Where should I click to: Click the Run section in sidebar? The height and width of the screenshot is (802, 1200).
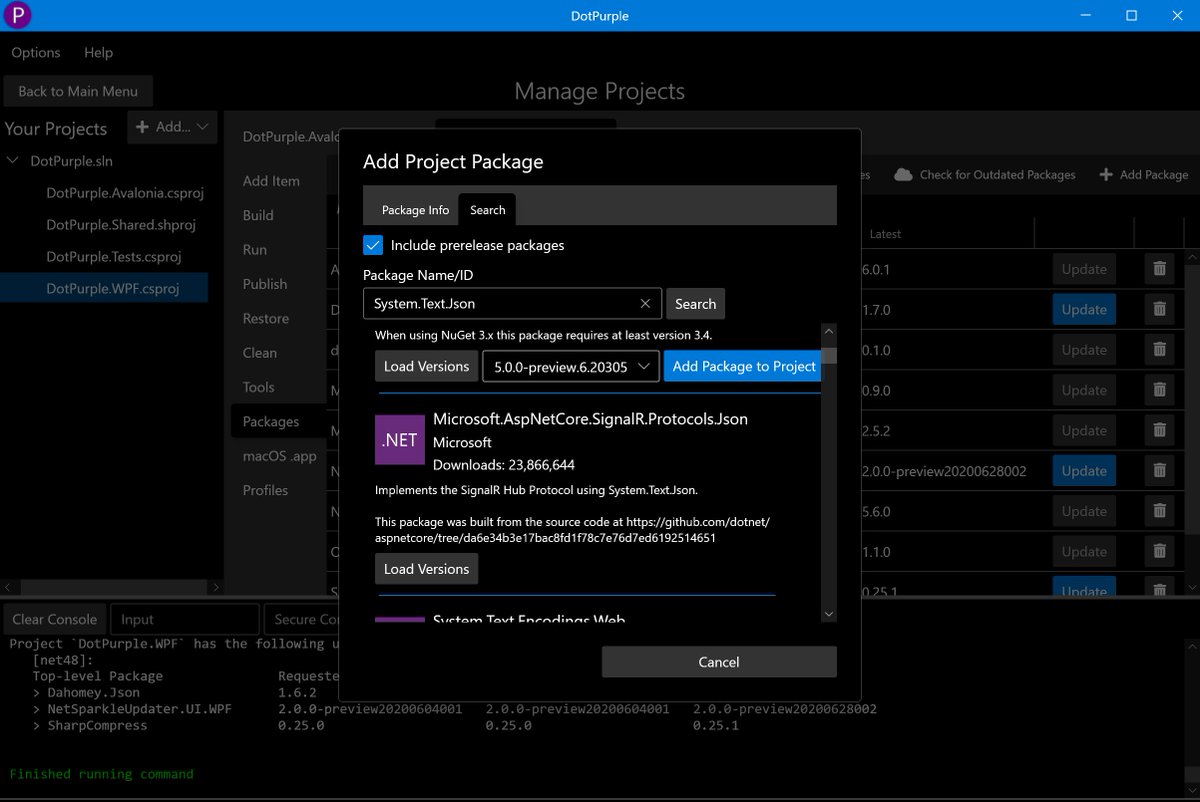coord(255,250)
